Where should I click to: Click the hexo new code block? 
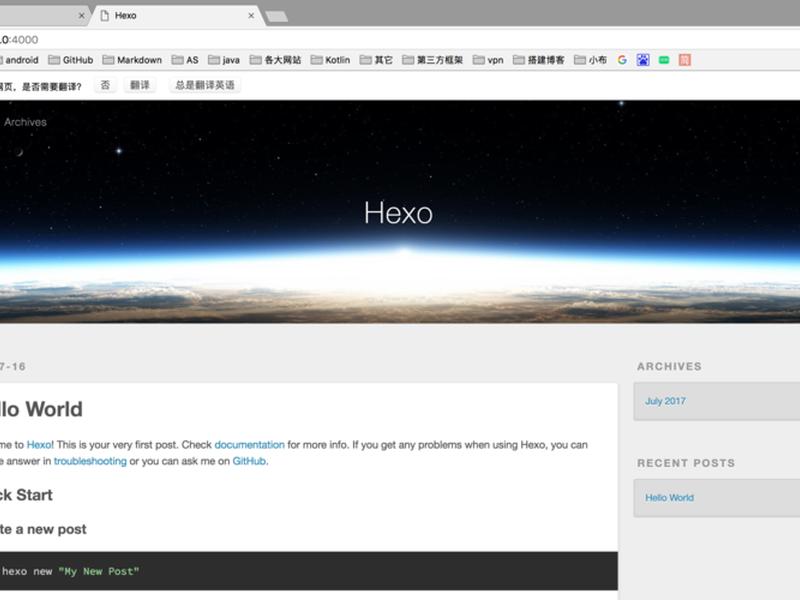click(308, 571)
